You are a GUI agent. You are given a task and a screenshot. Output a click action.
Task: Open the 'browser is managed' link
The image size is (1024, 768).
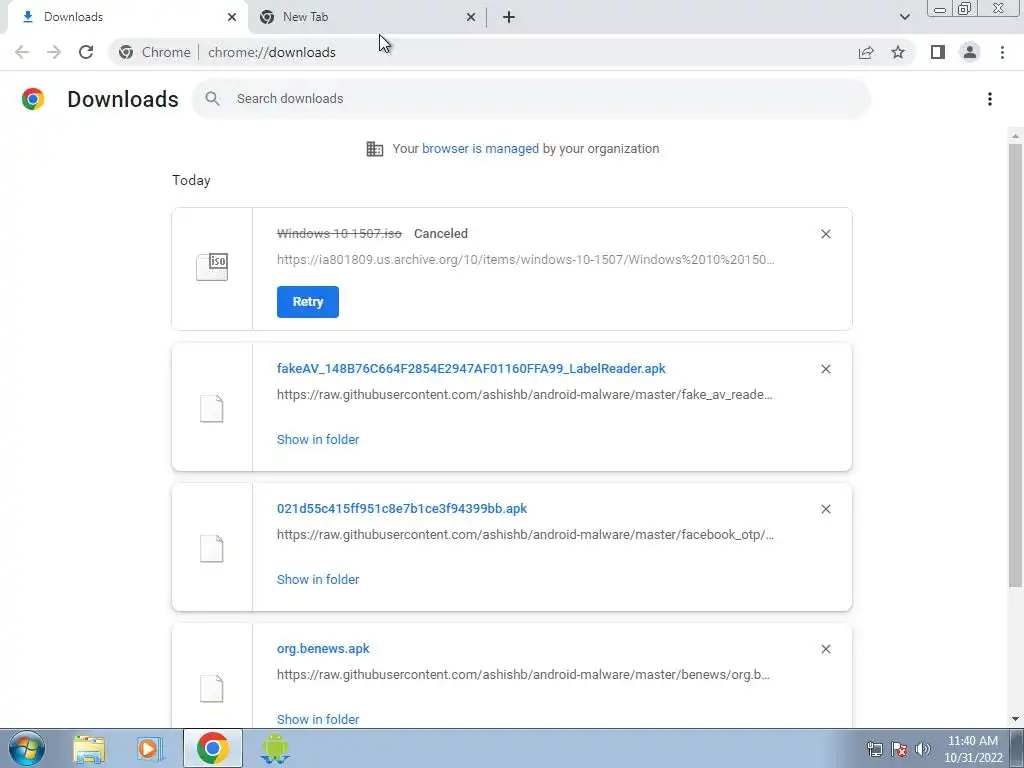pos(480,148)
